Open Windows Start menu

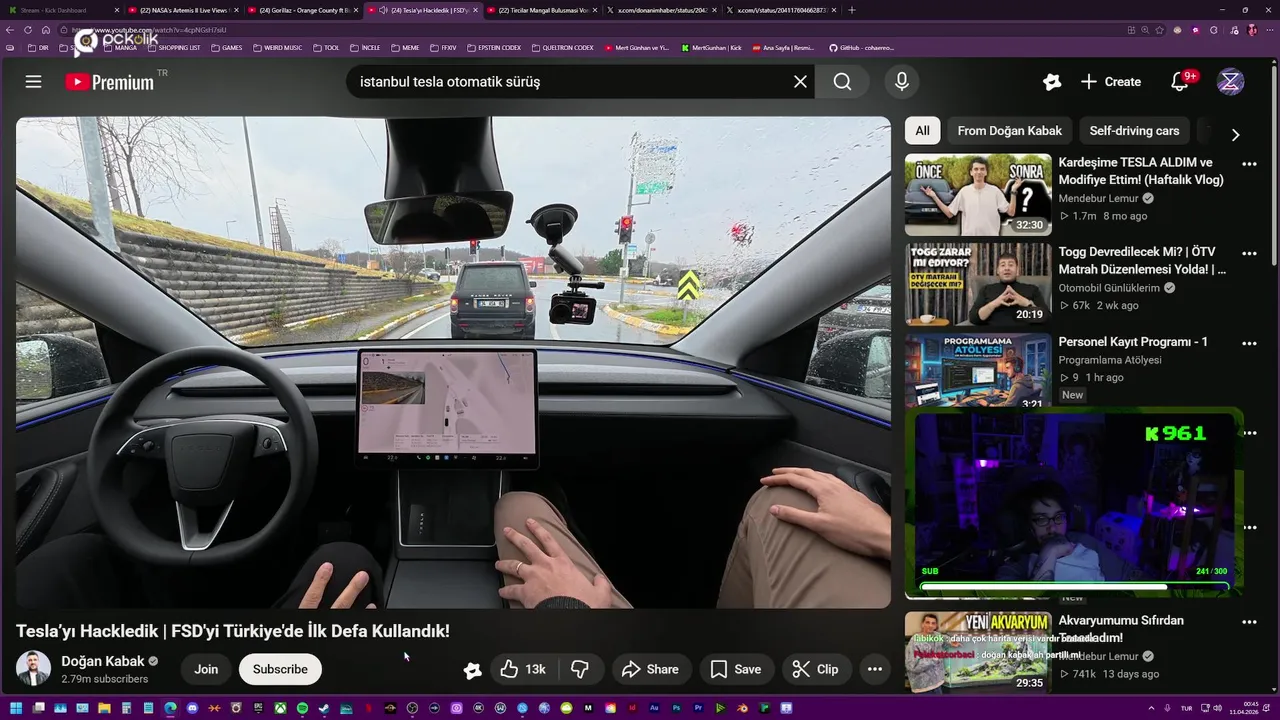[16, 708]
